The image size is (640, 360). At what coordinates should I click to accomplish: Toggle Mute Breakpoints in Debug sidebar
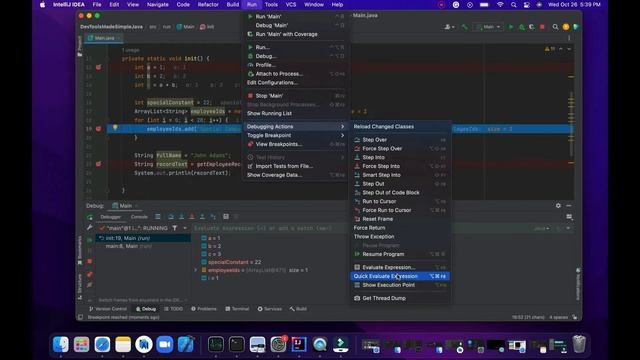click(90, 284)
